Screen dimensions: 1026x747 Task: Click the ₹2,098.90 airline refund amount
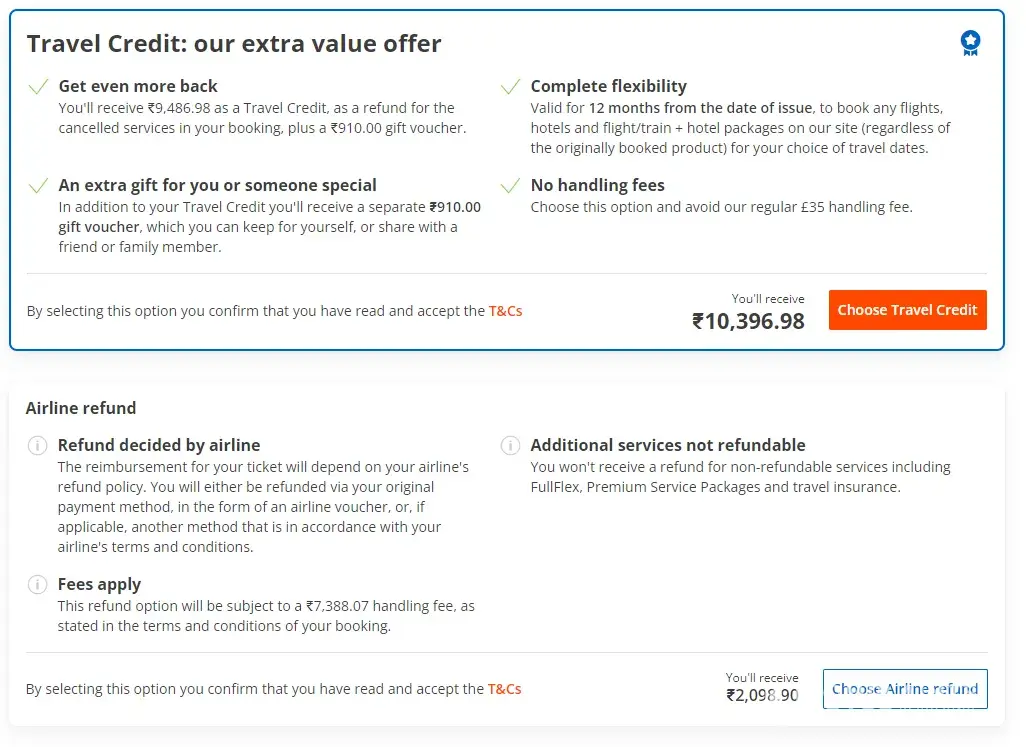click(x=762, y=696)
